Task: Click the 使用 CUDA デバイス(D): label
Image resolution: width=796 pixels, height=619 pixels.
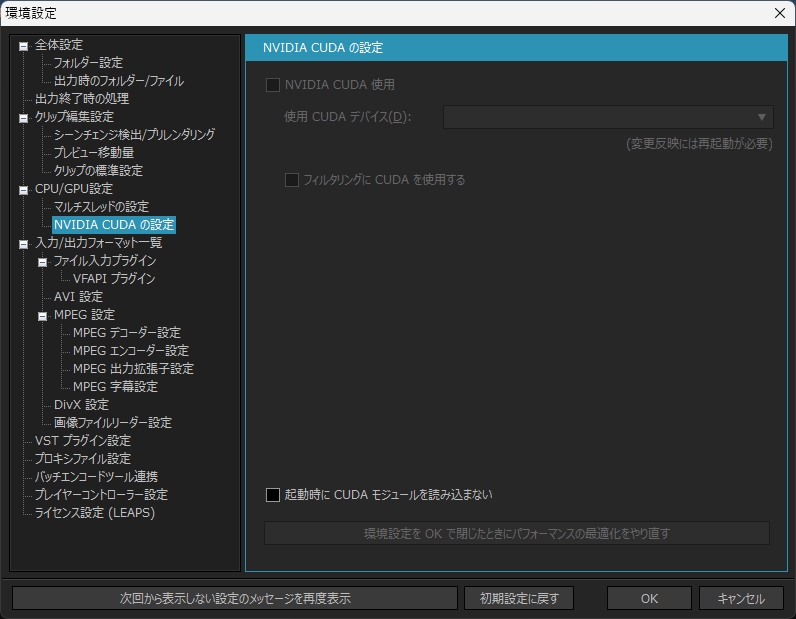Action: (x=348, y=117)
